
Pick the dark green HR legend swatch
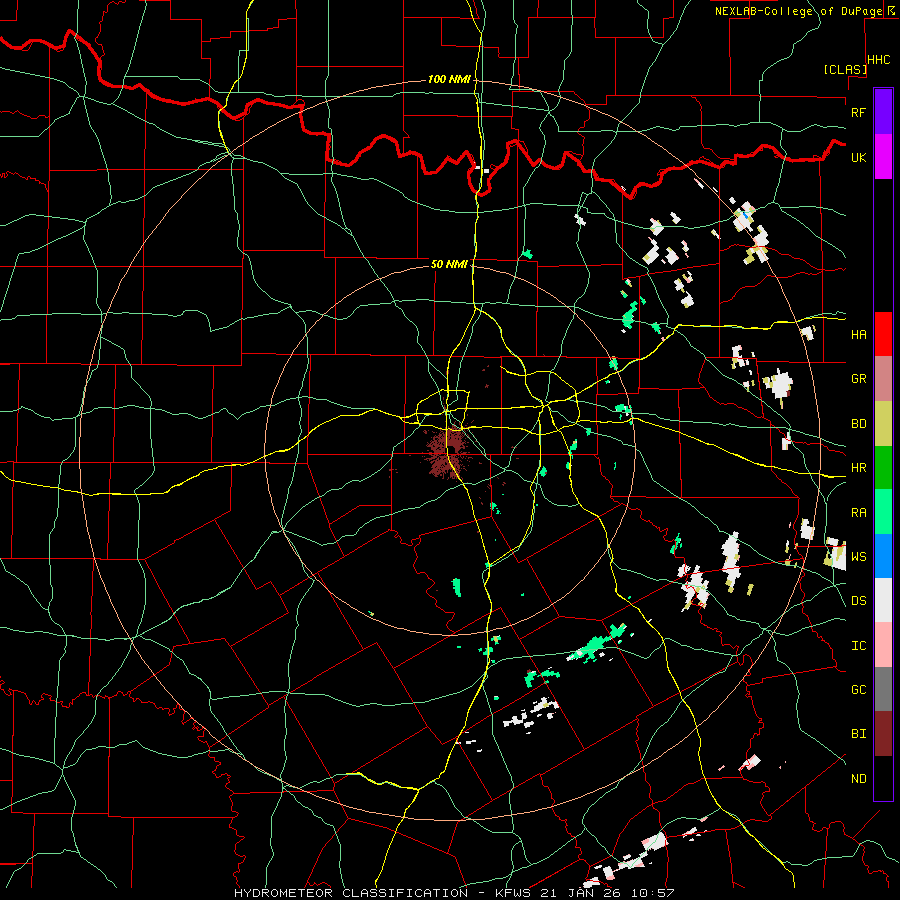point(883,468)
